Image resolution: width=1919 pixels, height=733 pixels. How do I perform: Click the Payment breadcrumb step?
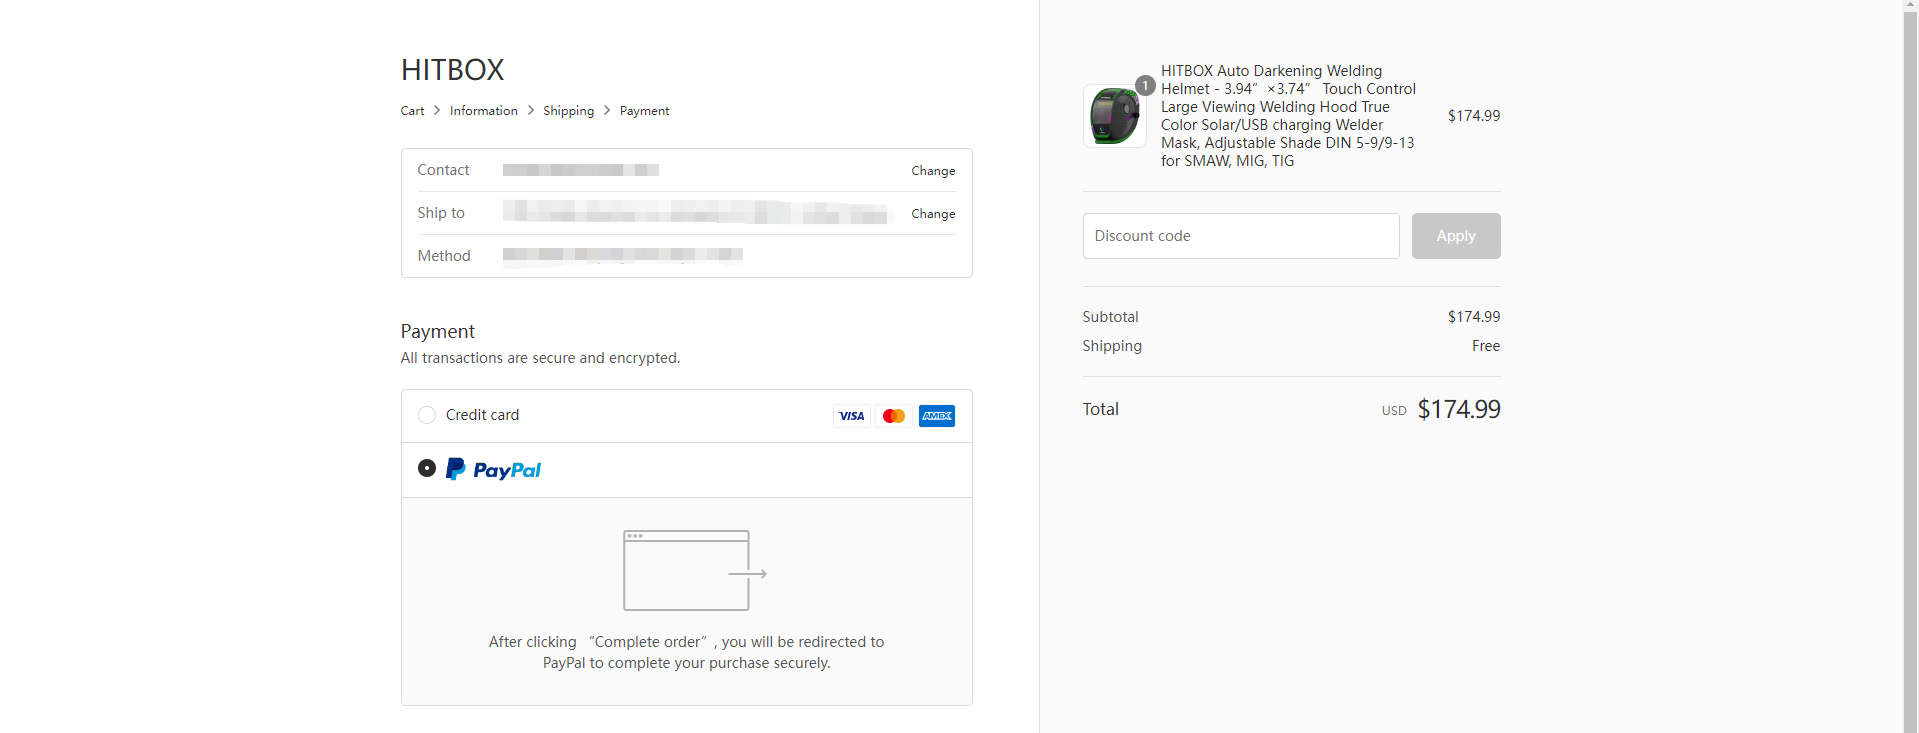point(644,111)
